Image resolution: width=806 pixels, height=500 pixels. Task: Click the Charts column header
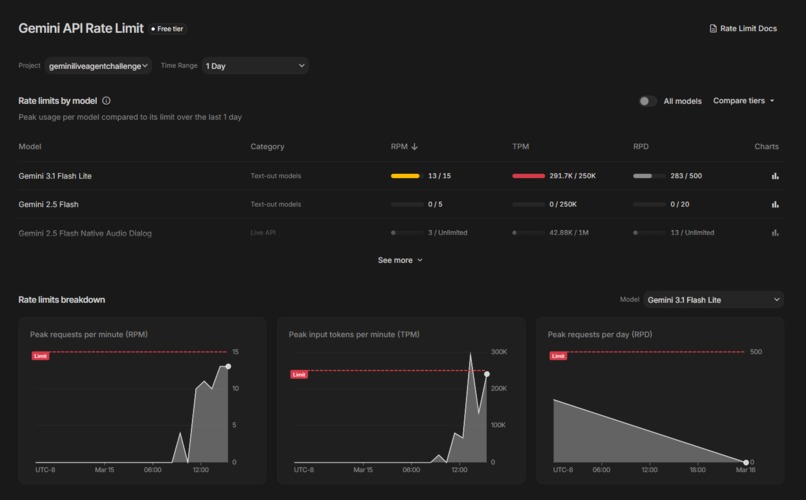[766, 146]
